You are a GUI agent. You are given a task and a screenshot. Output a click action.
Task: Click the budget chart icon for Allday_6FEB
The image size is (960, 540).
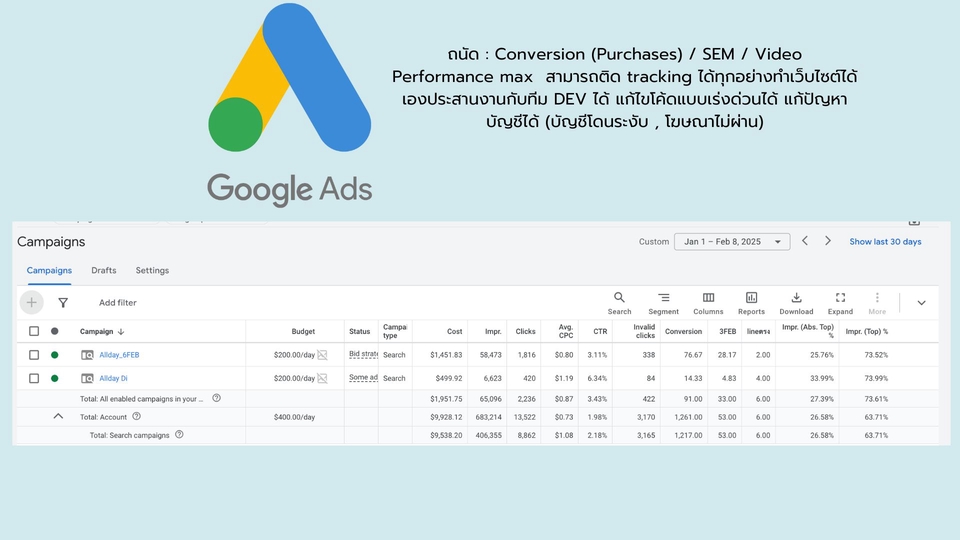point(323,354)
